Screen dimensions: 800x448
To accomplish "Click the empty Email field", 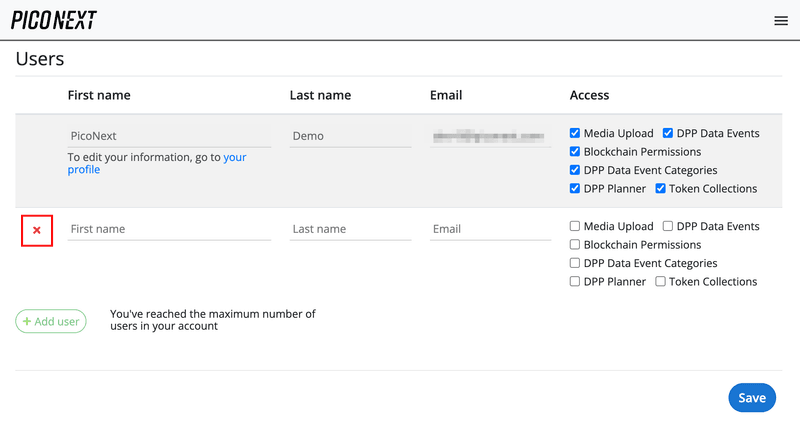I will pyautogui.click(x=490, y=229).
